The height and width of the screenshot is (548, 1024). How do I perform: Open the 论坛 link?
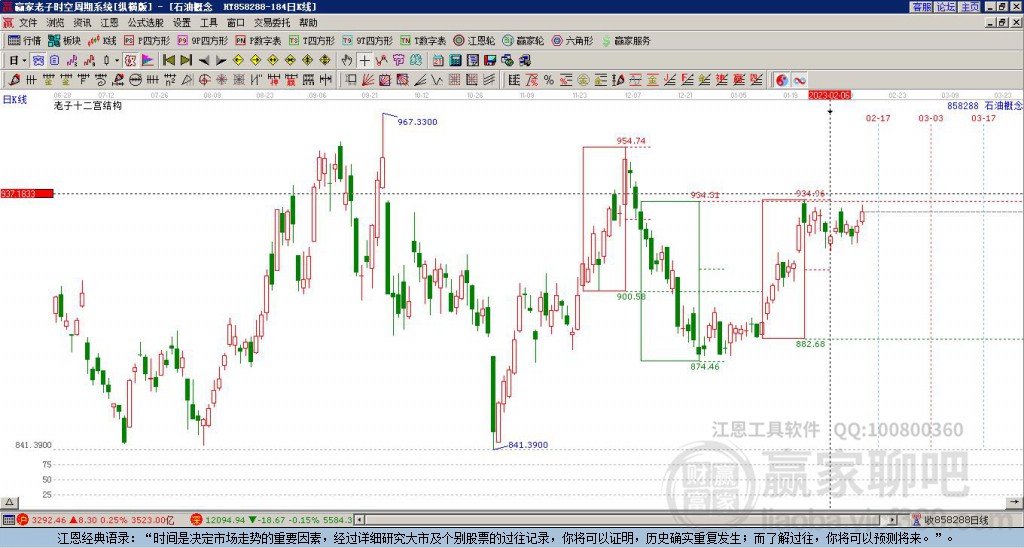click(x=946, y=7)
